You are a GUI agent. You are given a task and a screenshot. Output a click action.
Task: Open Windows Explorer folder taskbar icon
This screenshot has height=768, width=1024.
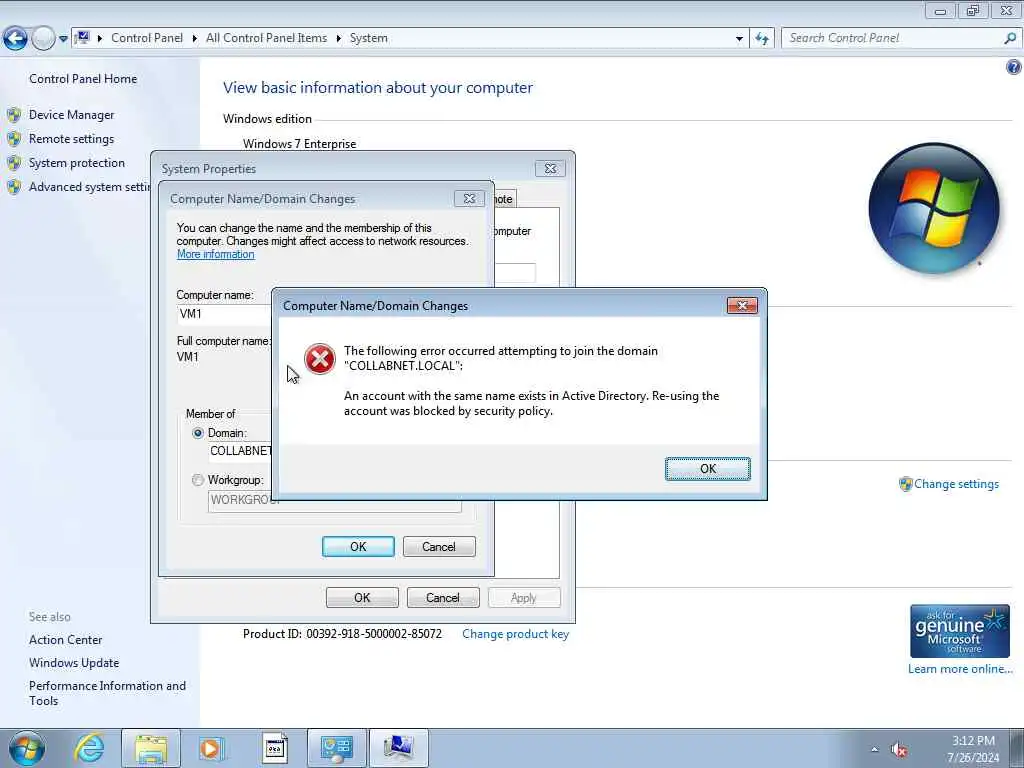tap(151, 748)
